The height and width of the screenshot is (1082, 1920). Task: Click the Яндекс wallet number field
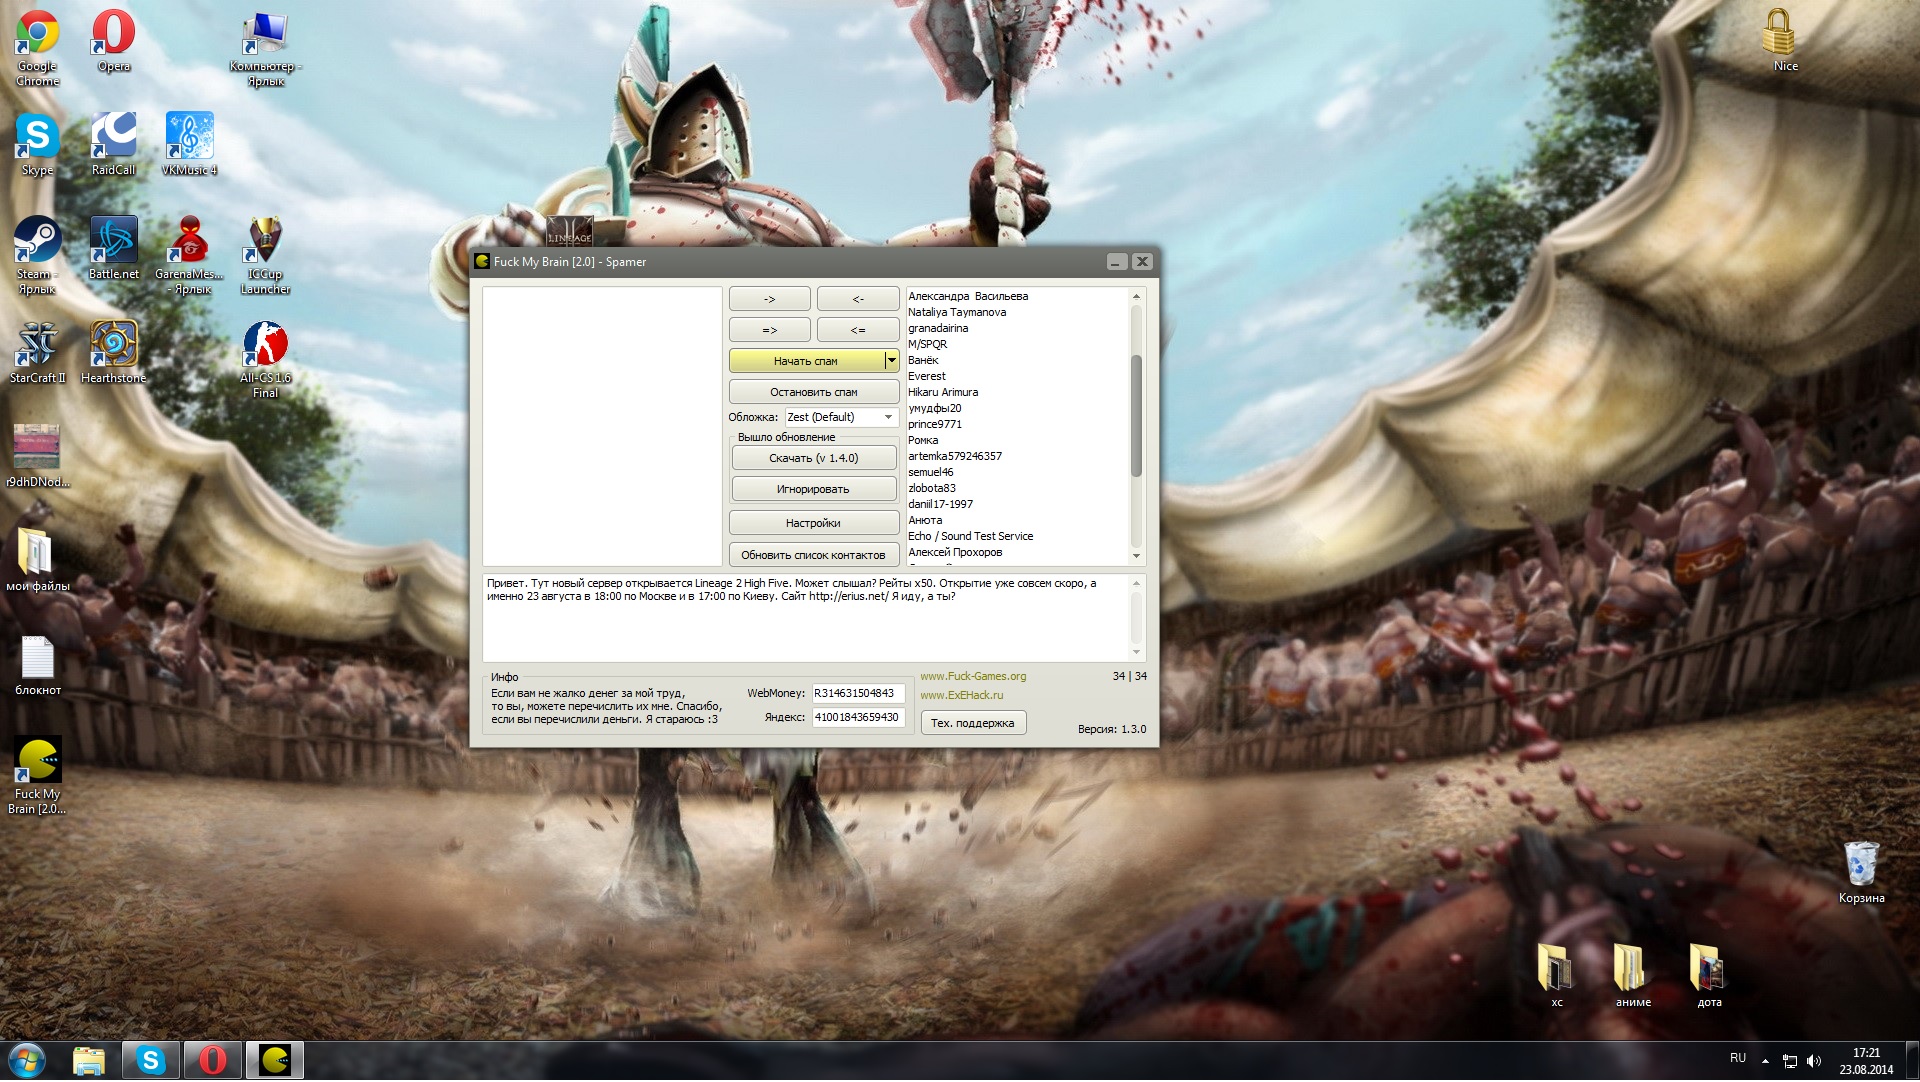click(x=858, y=717)
